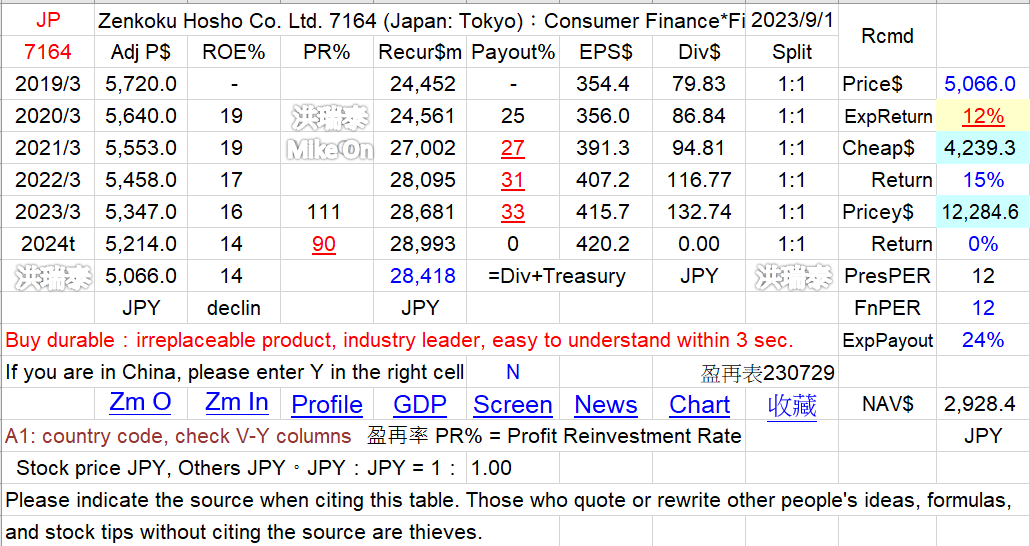Select the 2020/3 row label
The height and width of the screenshot is (546, 1030).
tap(47, 116)
